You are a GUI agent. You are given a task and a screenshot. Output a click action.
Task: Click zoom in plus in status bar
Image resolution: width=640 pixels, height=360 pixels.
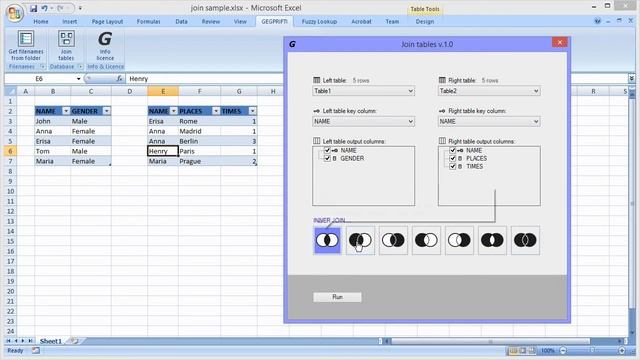[x=622, y=351]
